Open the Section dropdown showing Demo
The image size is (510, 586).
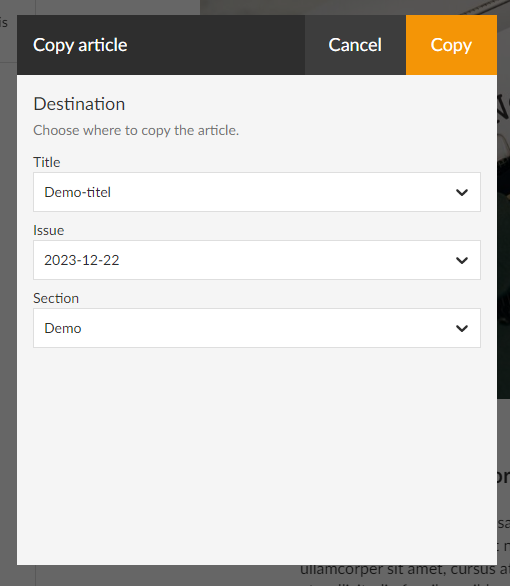click(x=257, y=328)
